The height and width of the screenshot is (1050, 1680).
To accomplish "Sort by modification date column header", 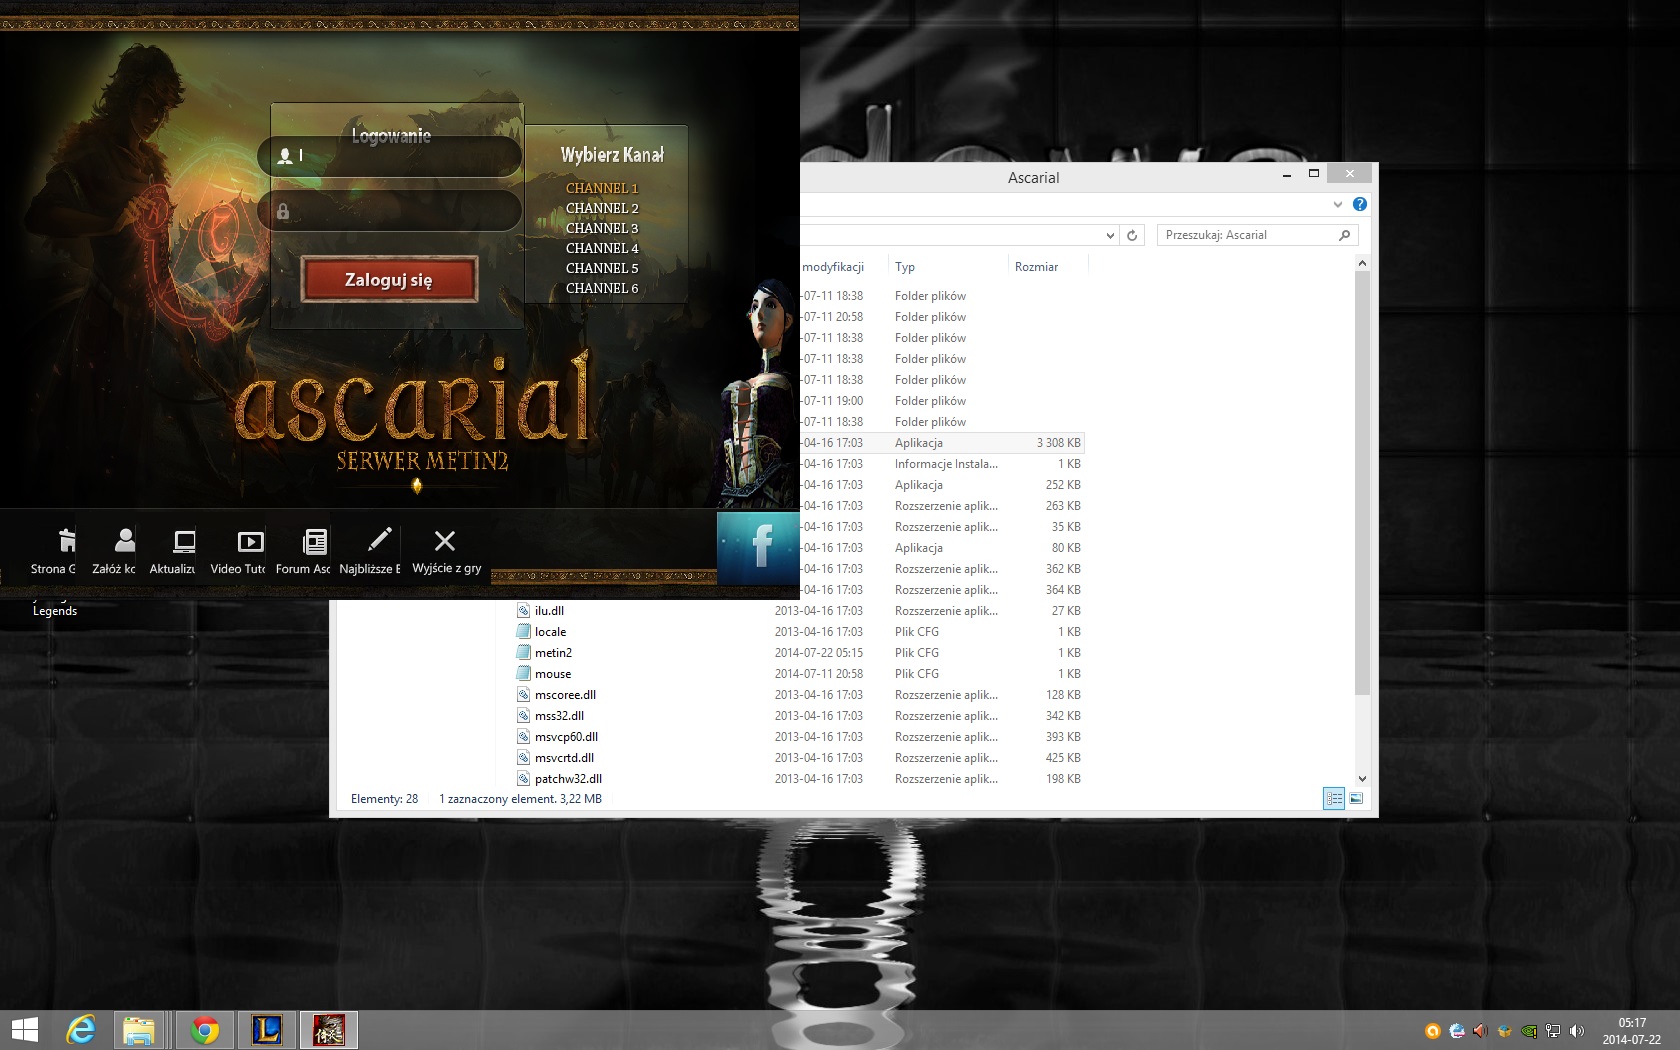I will pos(833,267).
